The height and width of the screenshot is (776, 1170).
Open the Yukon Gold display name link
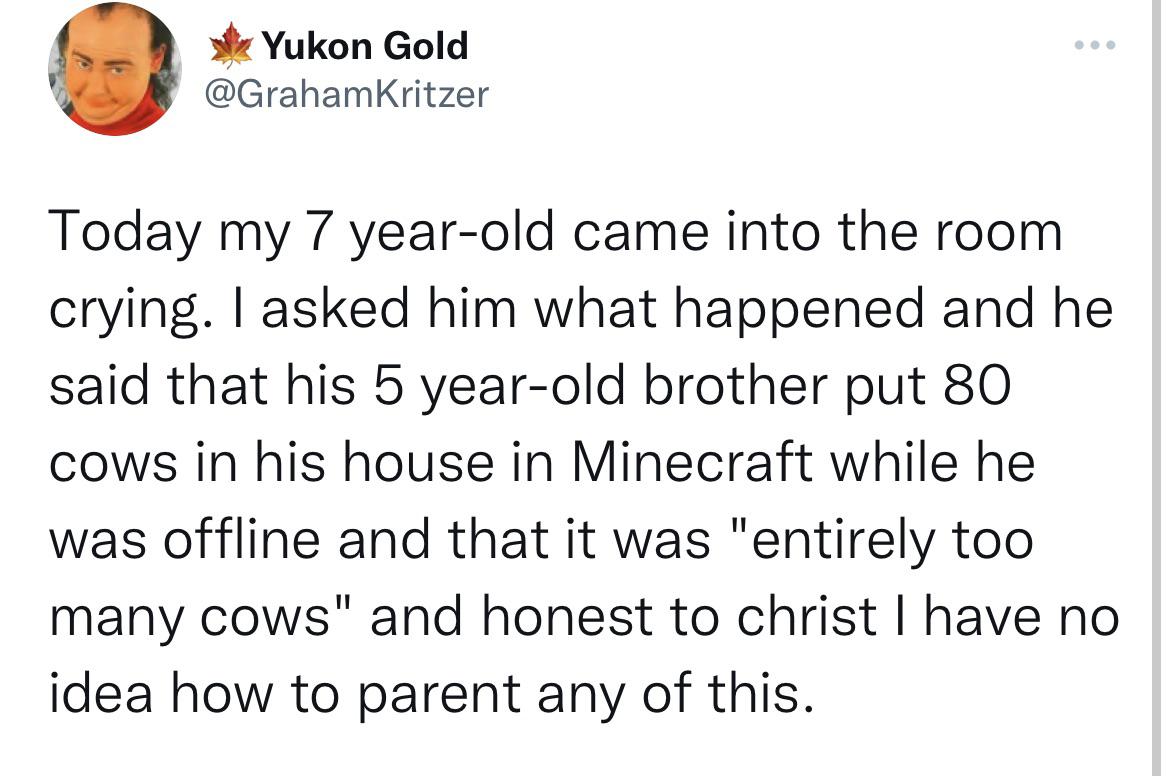[365, 46]
